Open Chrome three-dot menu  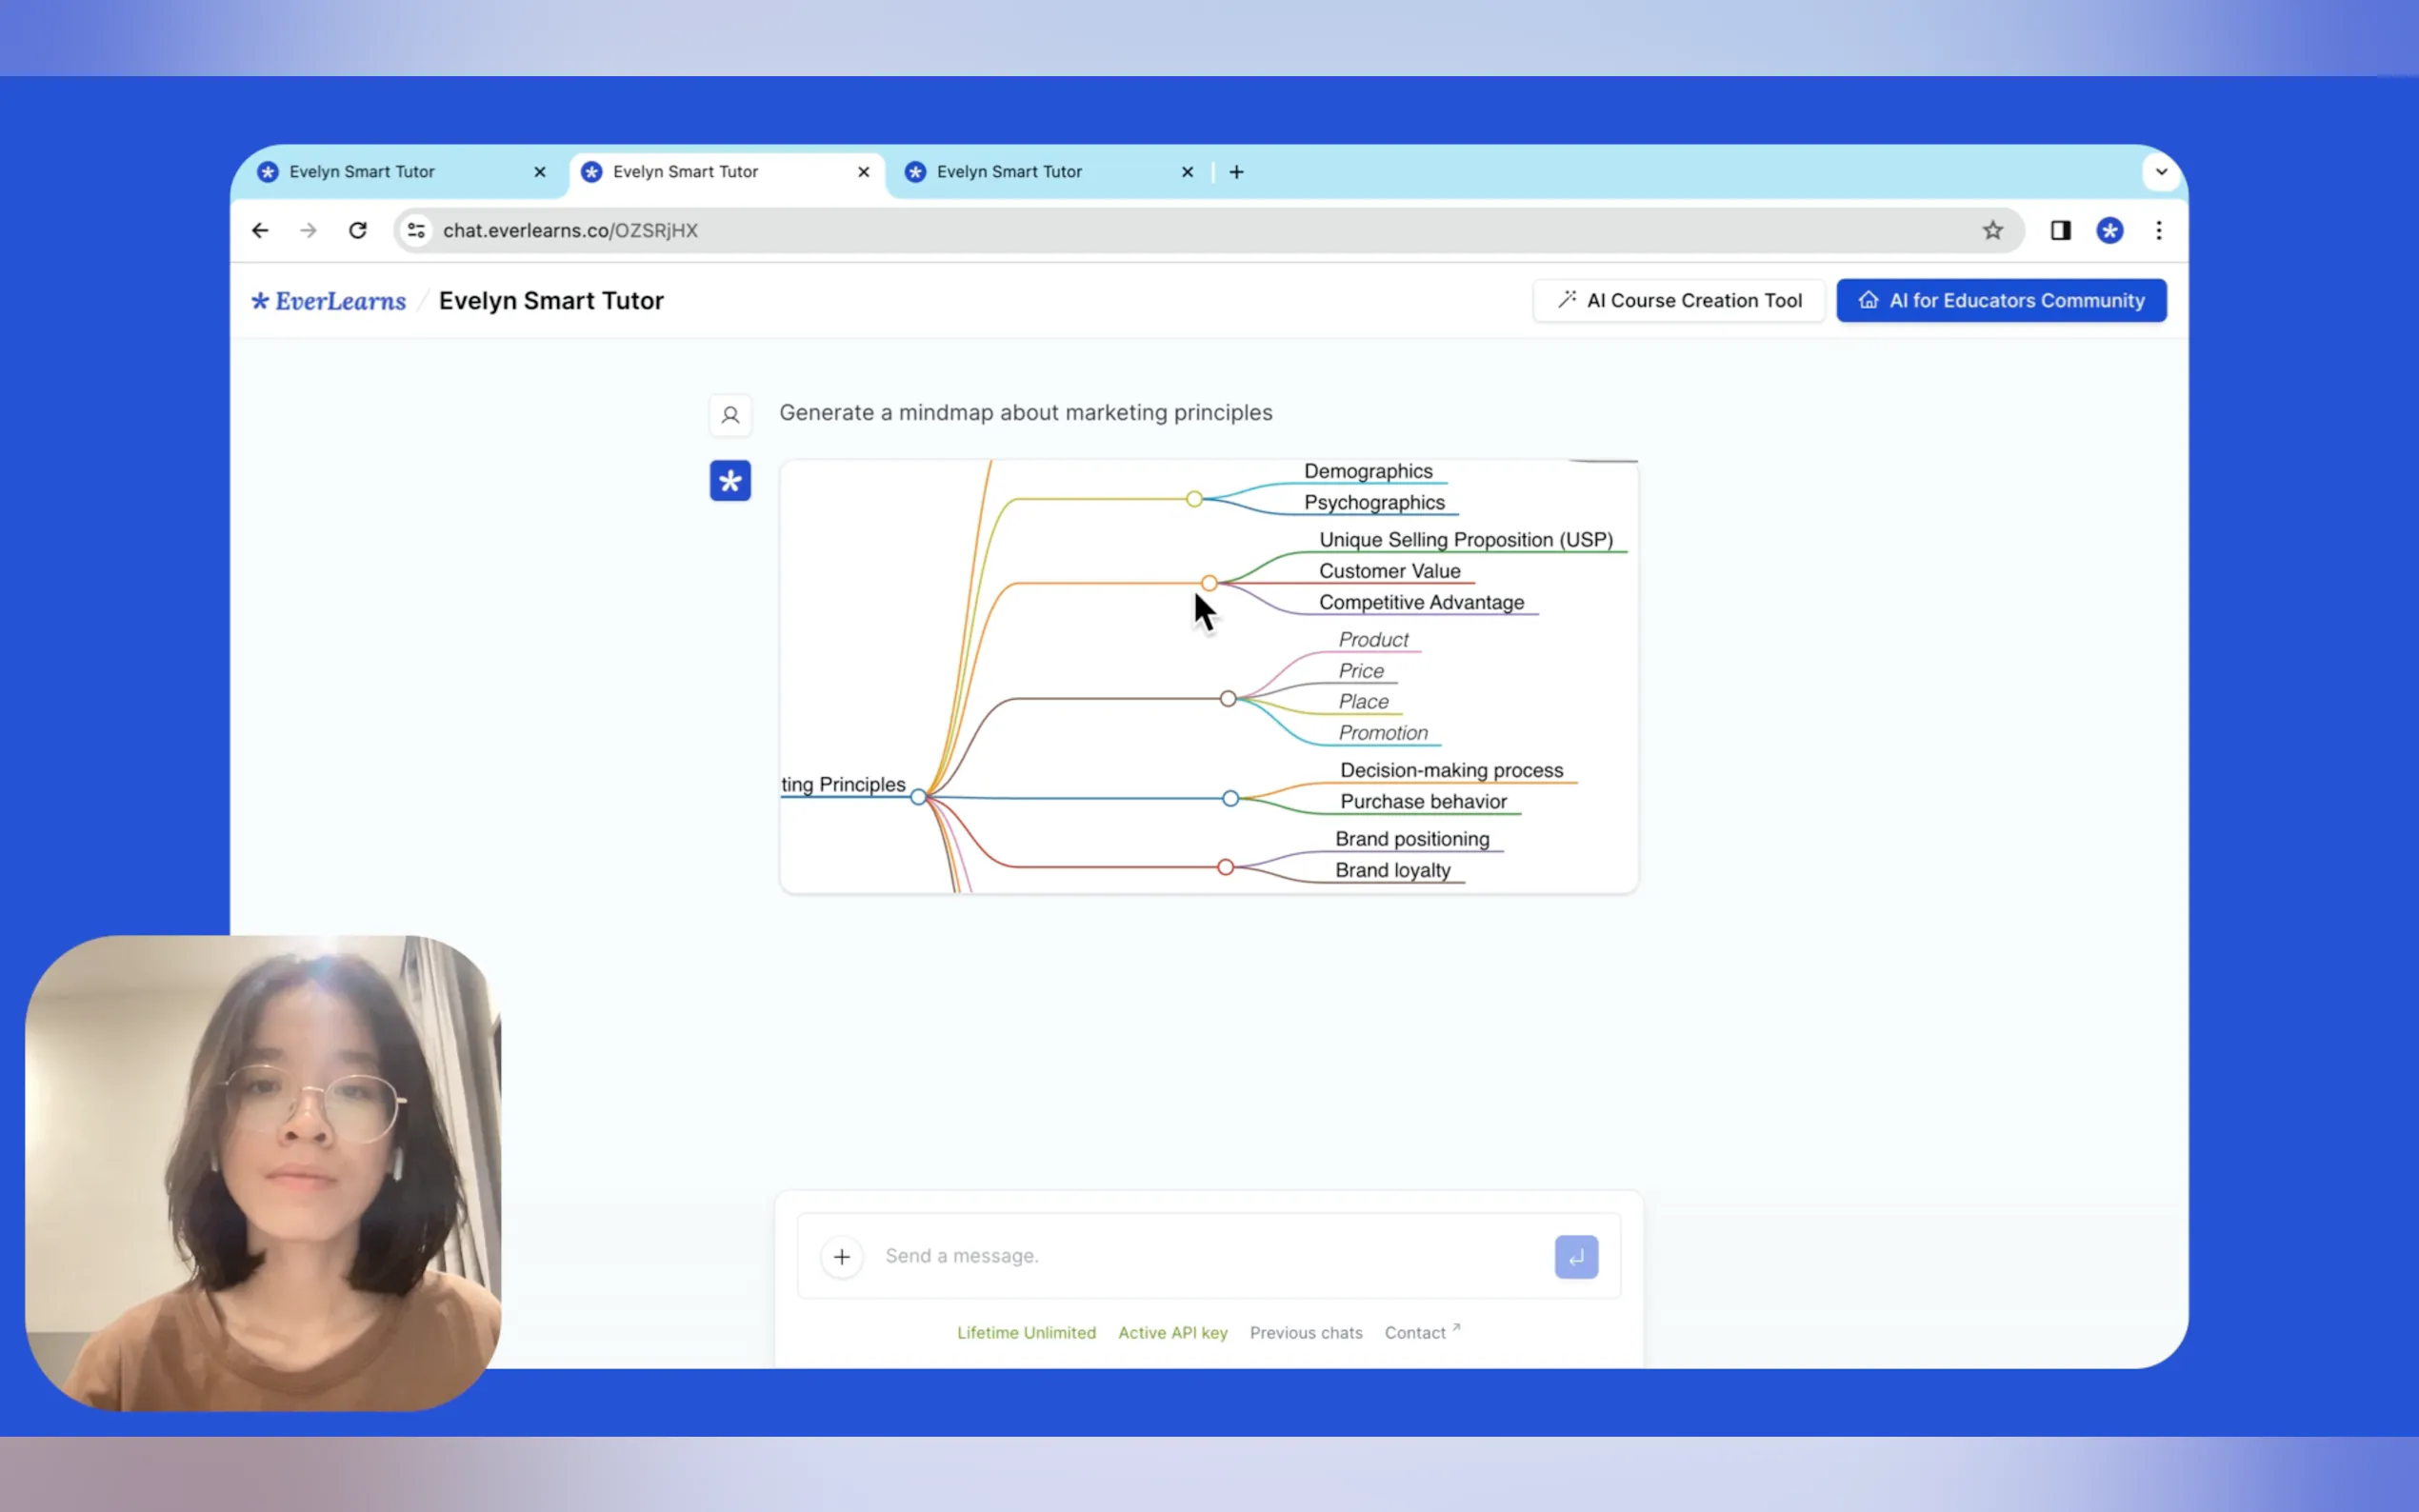tap(2158, 230)
